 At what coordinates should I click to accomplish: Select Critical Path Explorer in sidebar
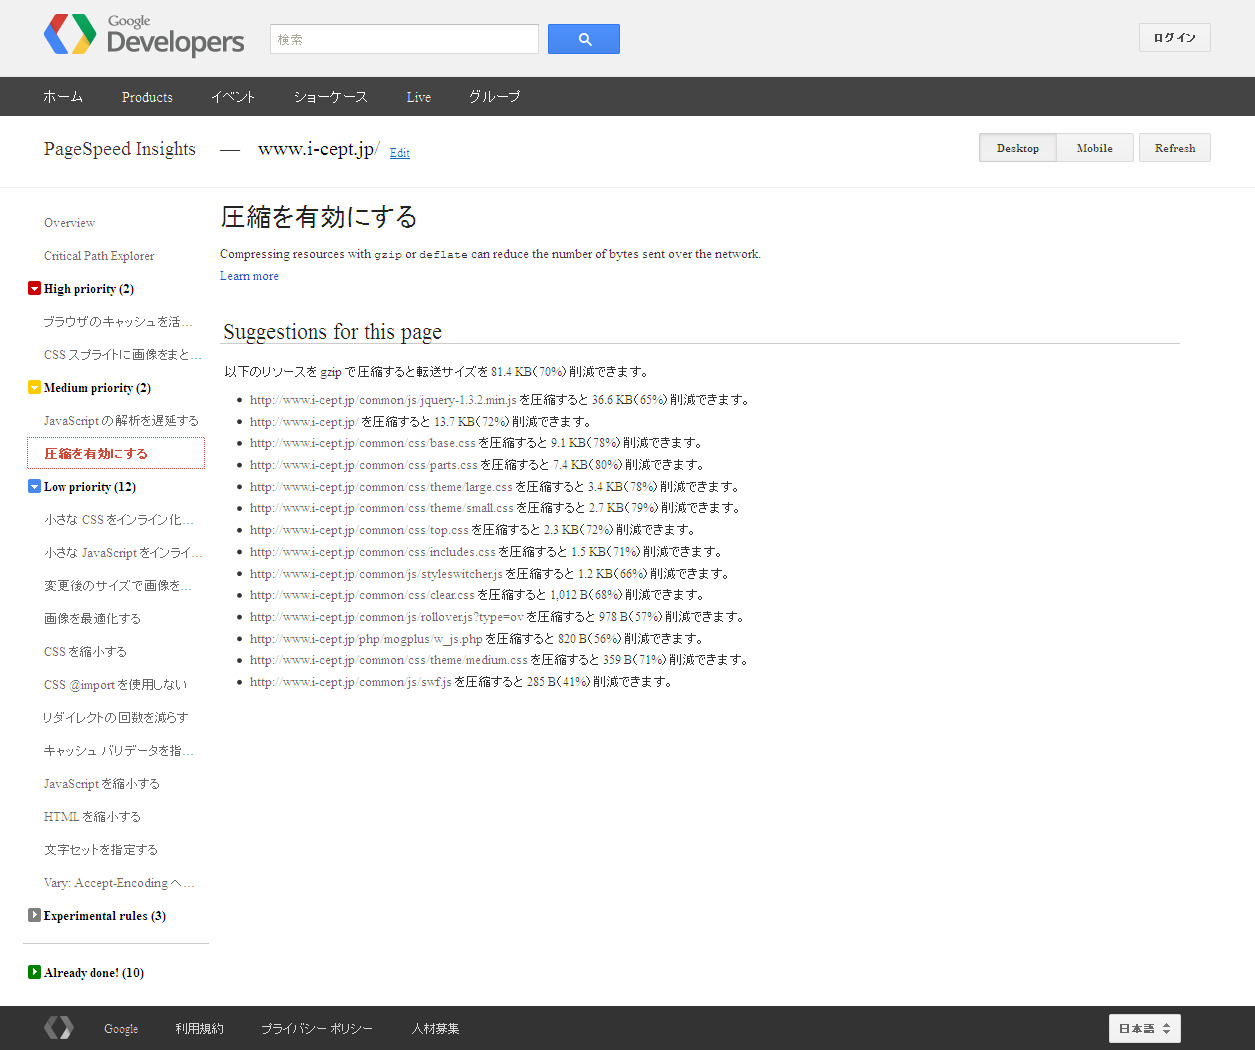click(99, 256)
